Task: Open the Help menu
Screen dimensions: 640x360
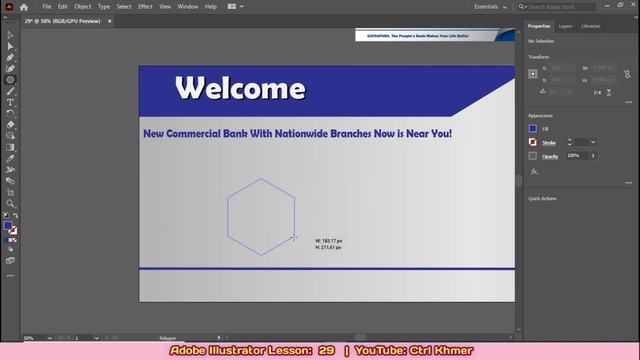Action: click(x=211, y=7)
